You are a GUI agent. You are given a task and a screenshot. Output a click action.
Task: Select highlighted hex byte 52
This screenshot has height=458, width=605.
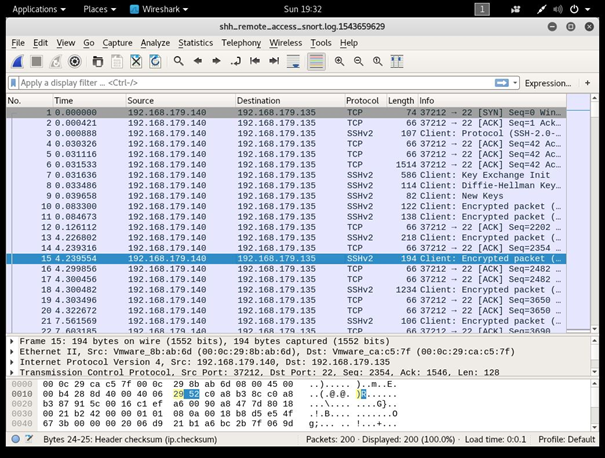tap(194, 394)
